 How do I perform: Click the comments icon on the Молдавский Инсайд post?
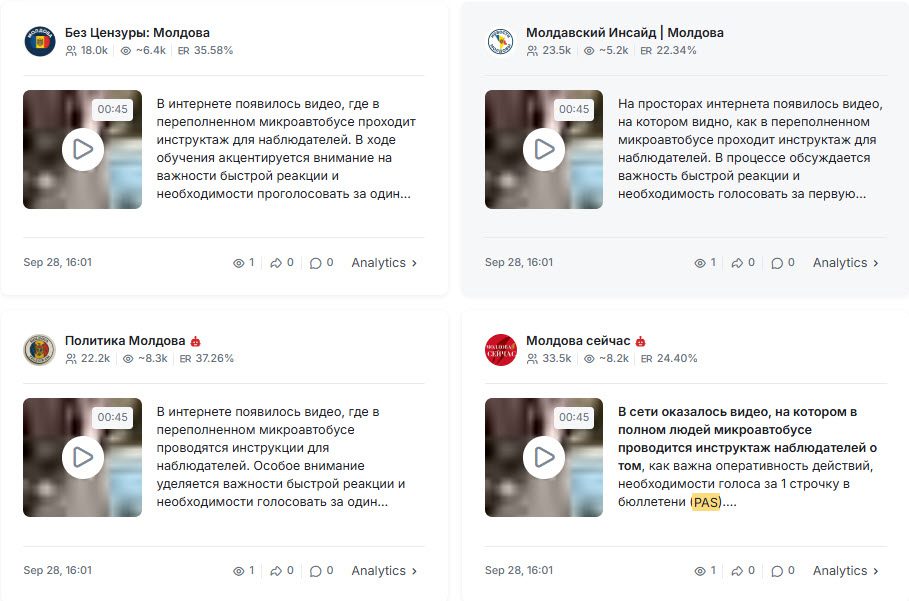777,263
